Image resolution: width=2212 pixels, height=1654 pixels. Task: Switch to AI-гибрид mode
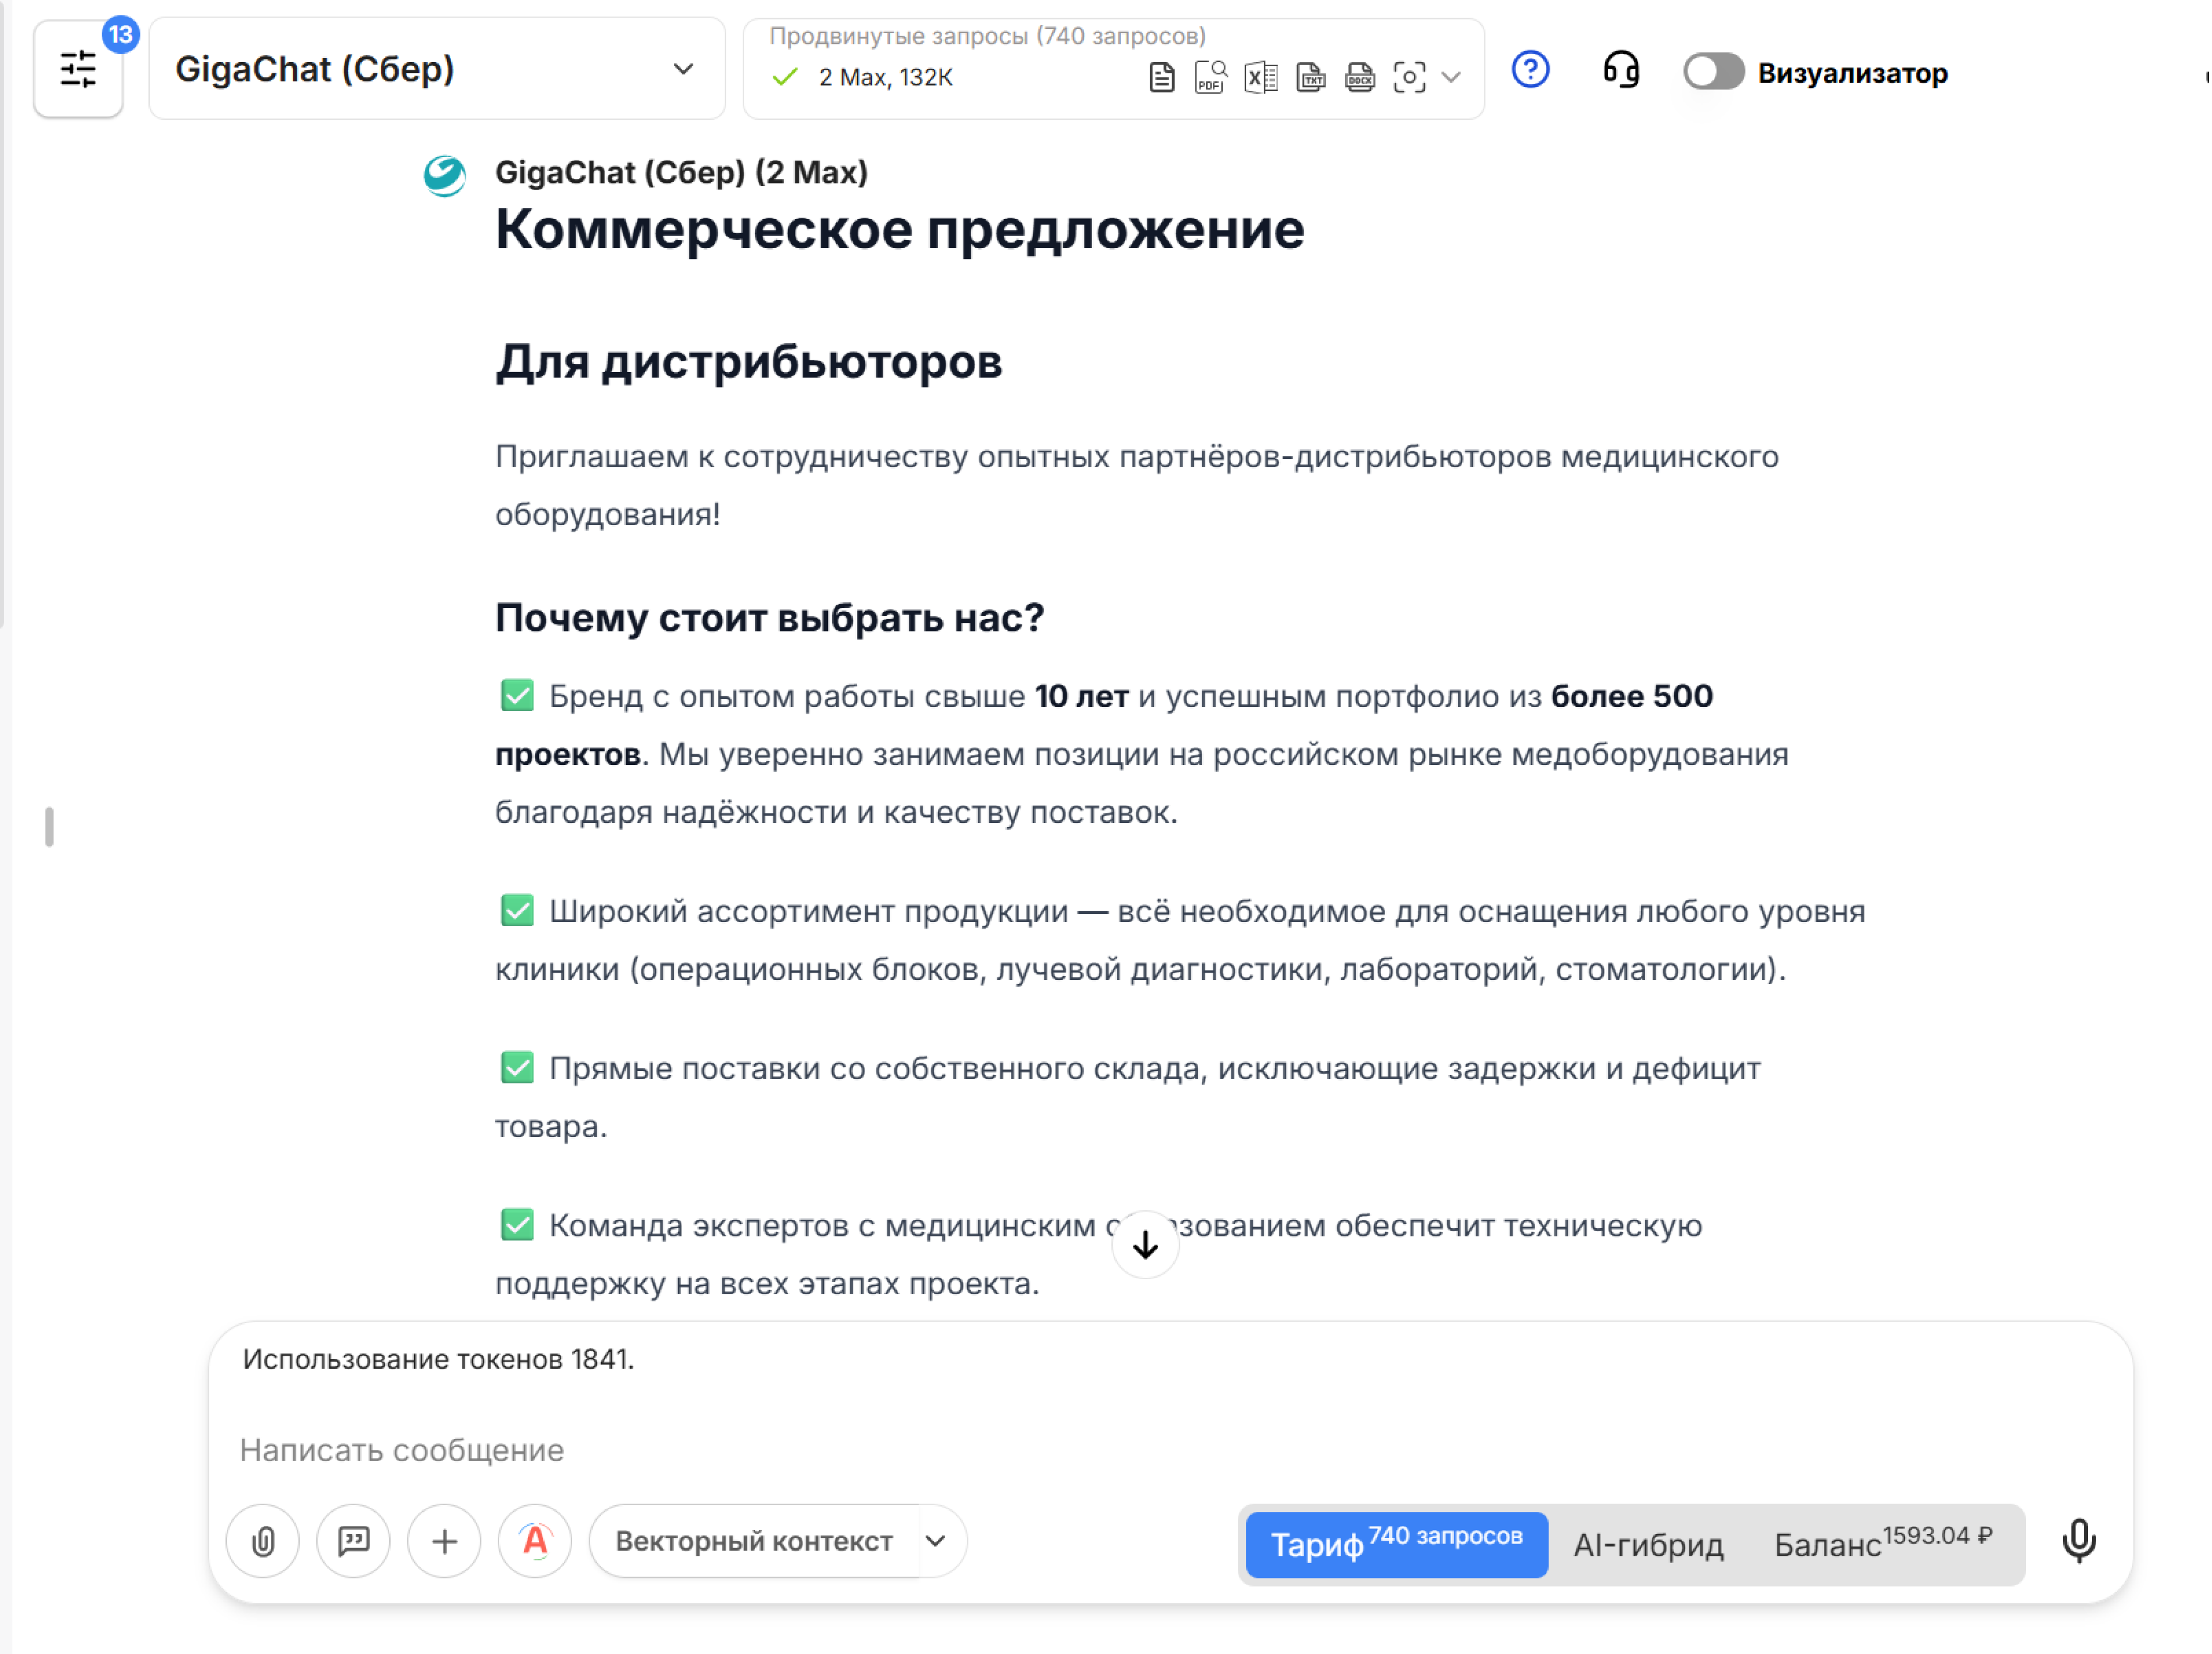pyautogui.click(x=1648, y=1544)
